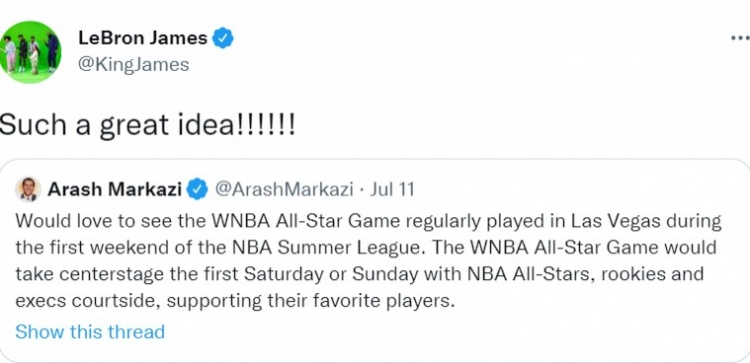This screenshot has width=750, height=363.
Task: Open the @KingJames handle link
Action: [x=133, y=65]
